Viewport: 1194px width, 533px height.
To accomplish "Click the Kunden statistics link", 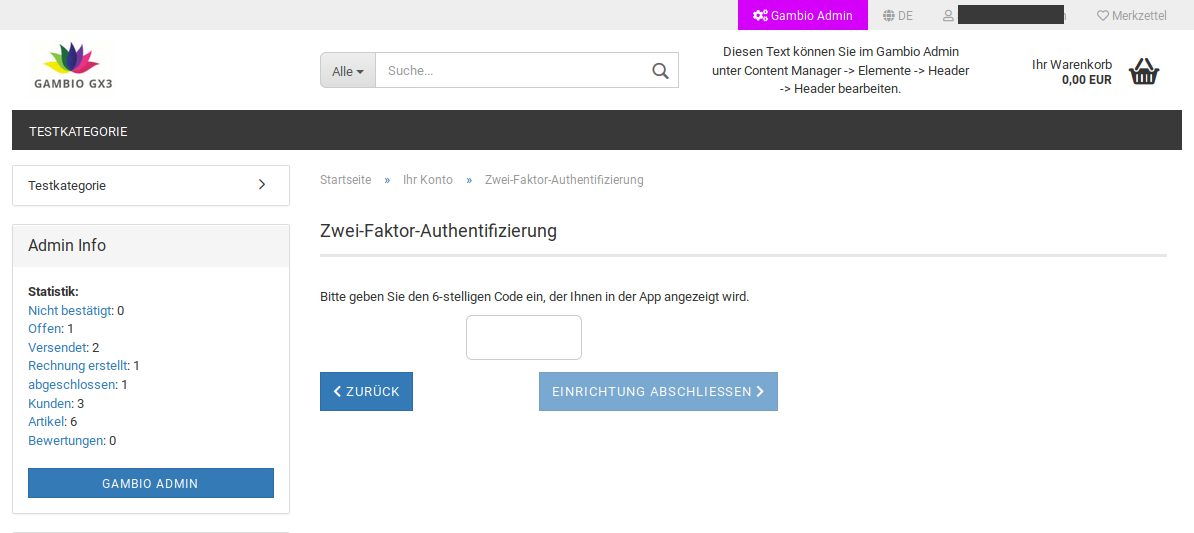I will tap(50, 403).
